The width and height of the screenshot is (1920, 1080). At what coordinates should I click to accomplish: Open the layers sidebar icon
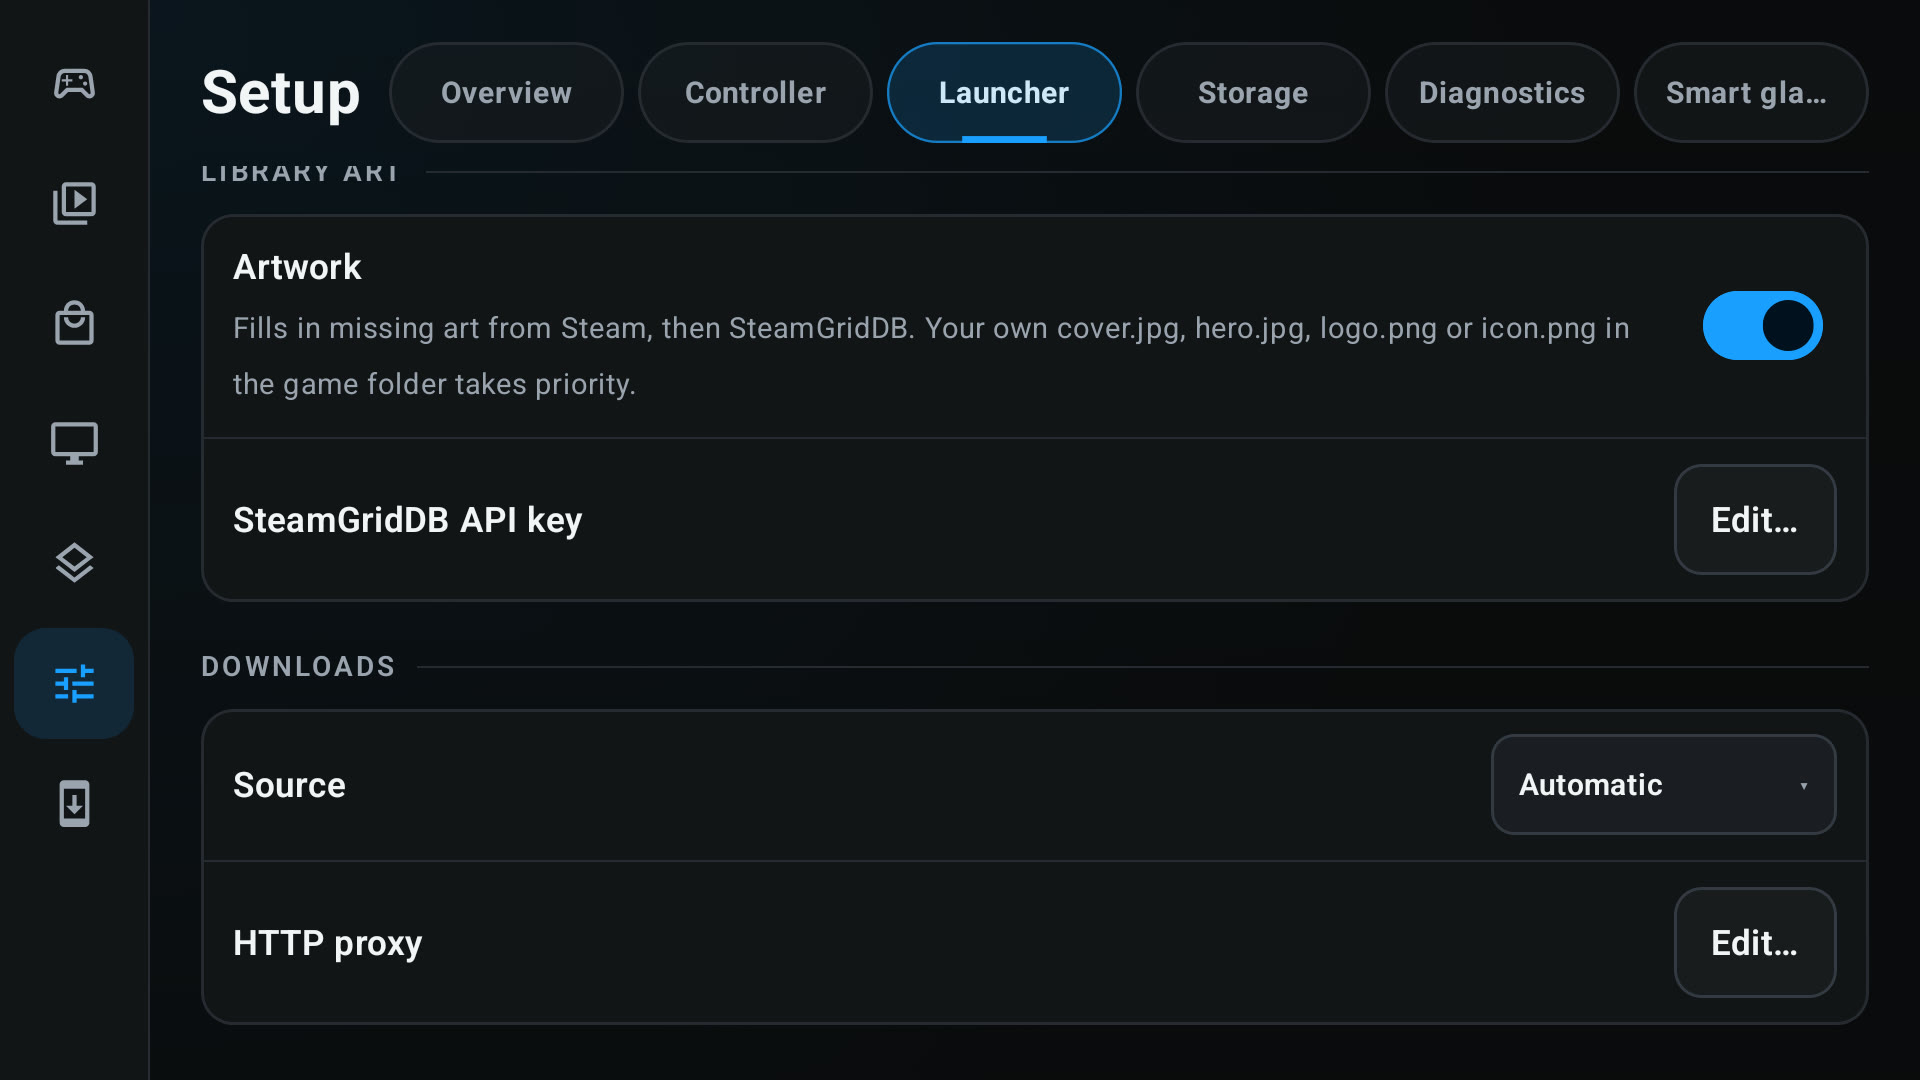coord(74,564)
